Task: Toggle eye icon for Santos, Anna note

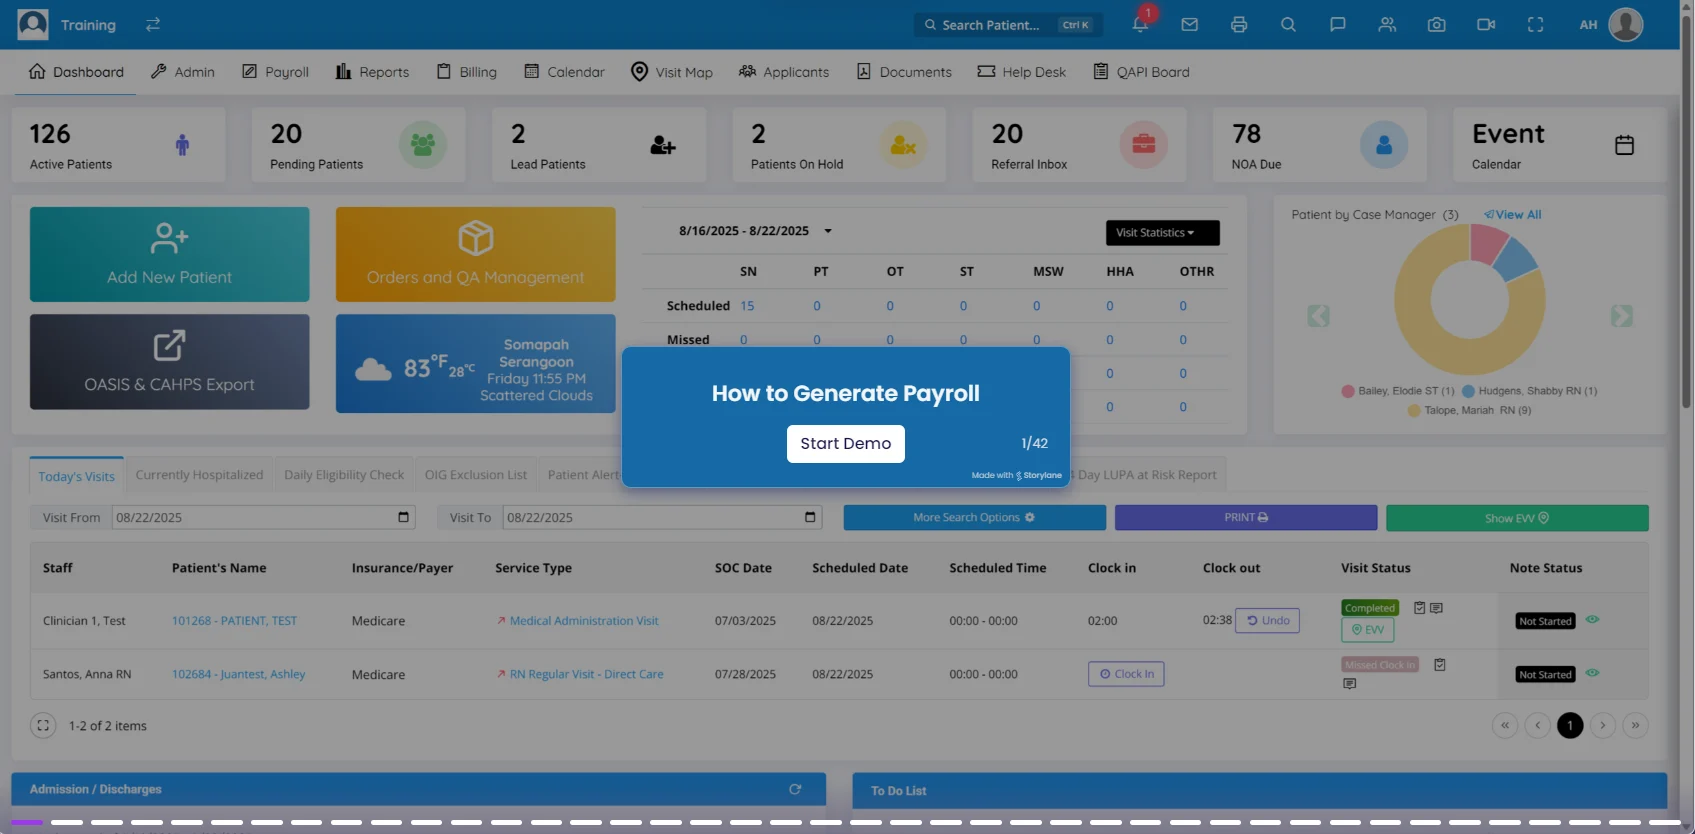Action: coord(1592,673)
